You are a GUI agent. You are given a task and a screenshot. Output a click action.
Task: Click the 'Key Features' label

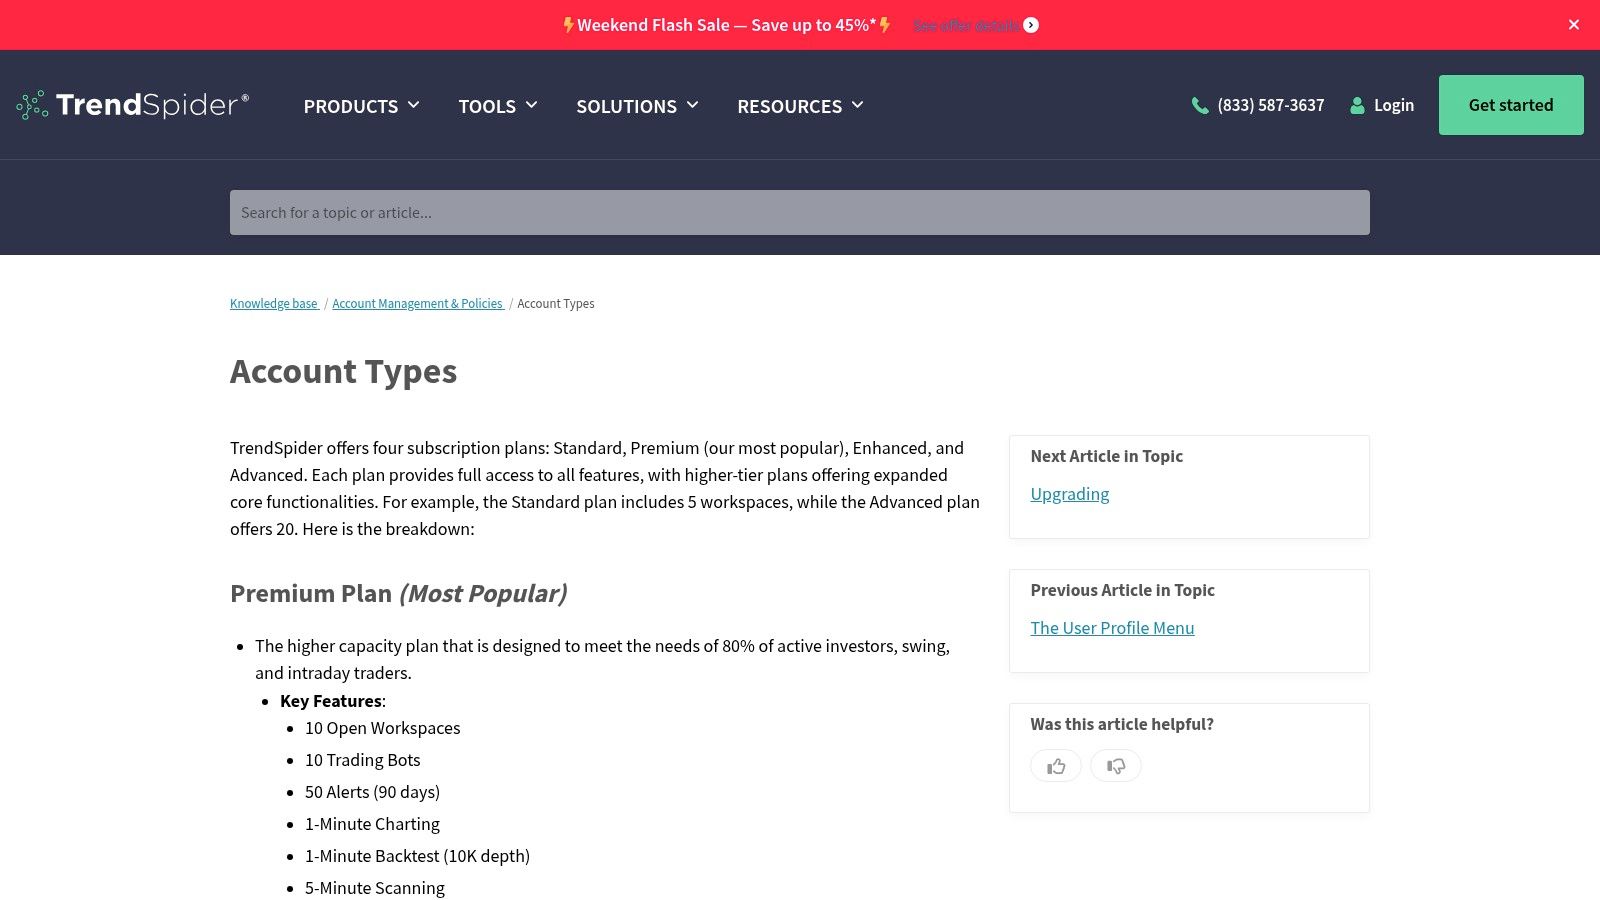tap(331, 701)
